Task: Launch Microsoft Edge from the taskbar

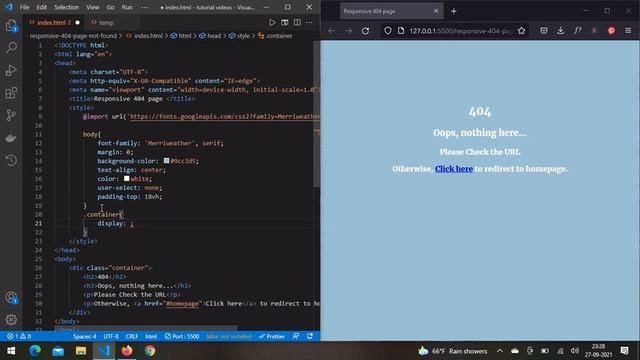Action: (35, 351)
